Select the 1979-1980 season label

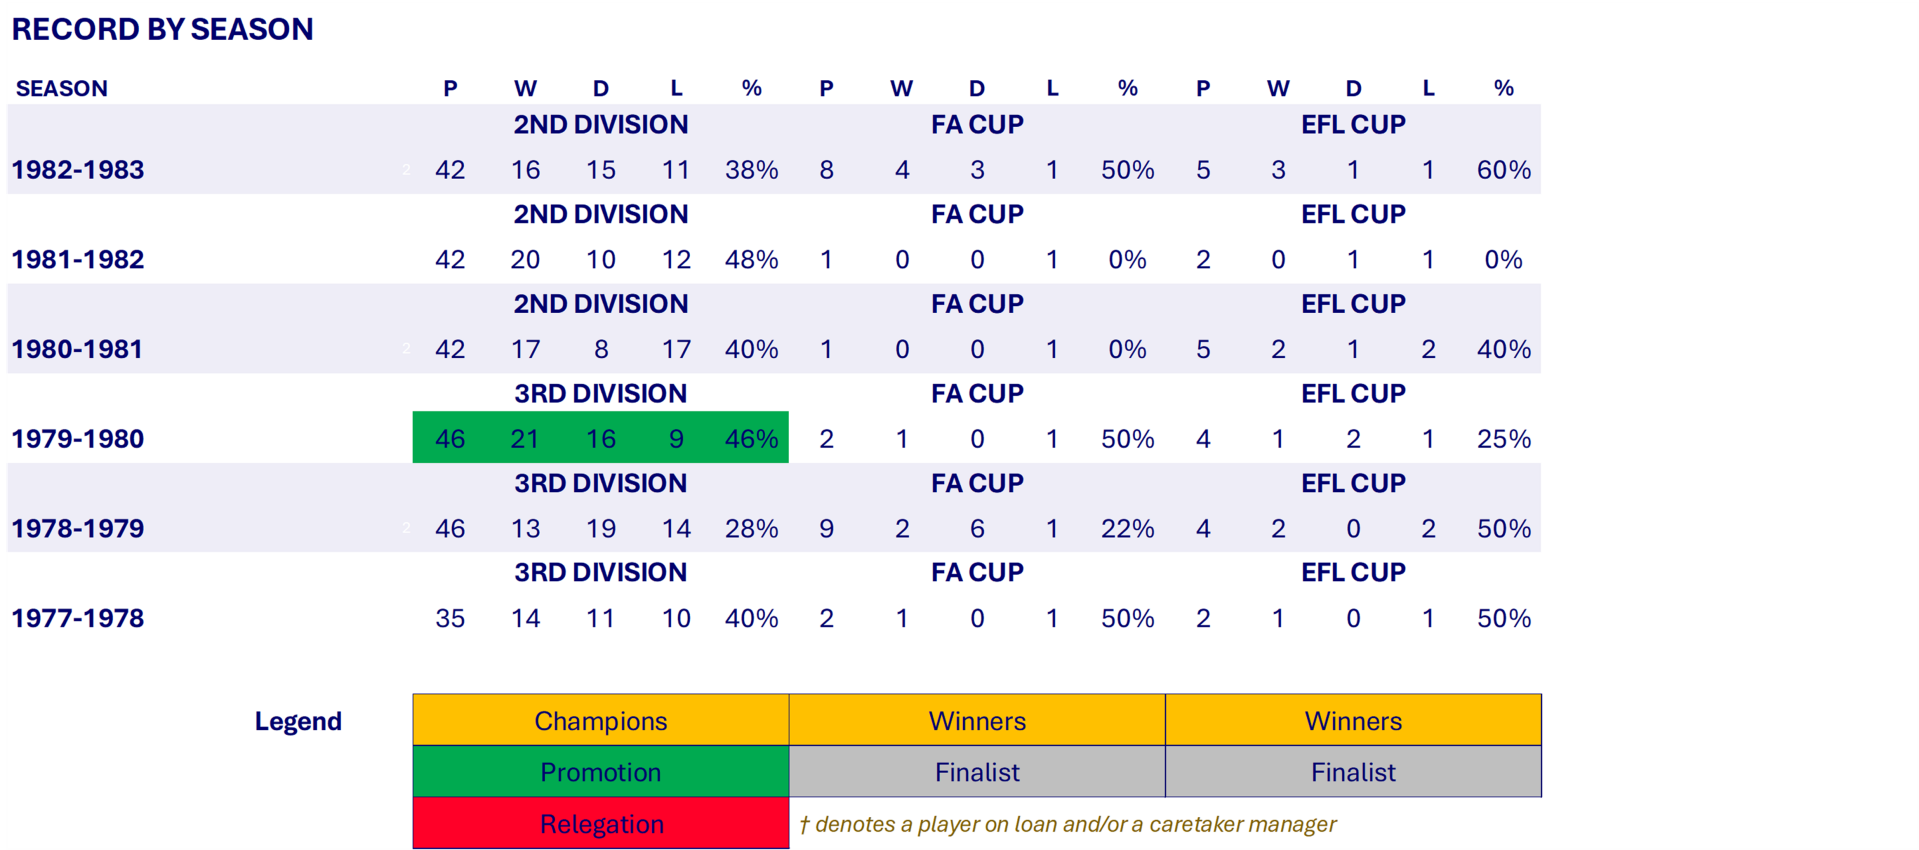78,439
